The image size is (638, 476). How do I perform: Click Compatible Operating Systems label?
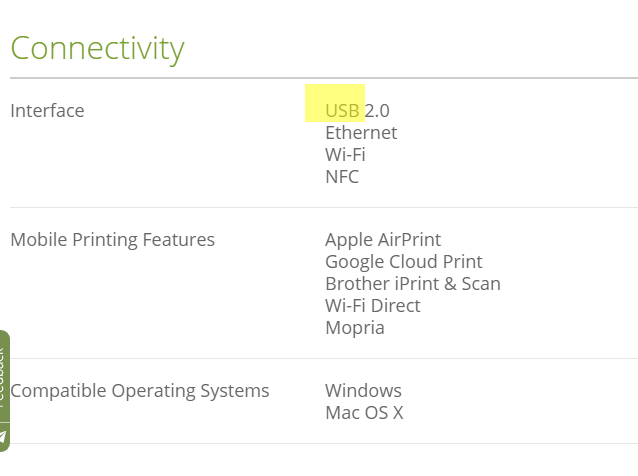tap(140, 391)
